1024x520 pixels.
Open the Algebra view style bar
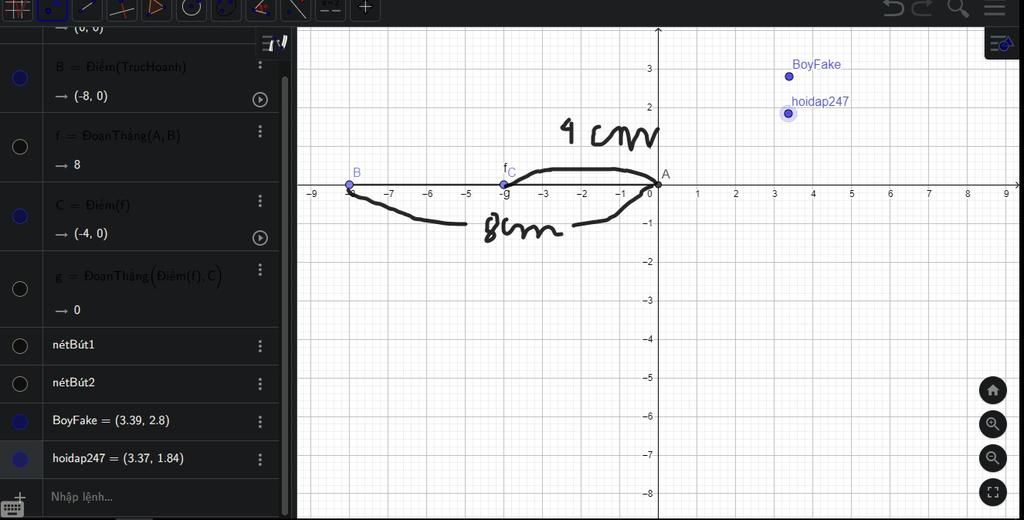[273, 44]
